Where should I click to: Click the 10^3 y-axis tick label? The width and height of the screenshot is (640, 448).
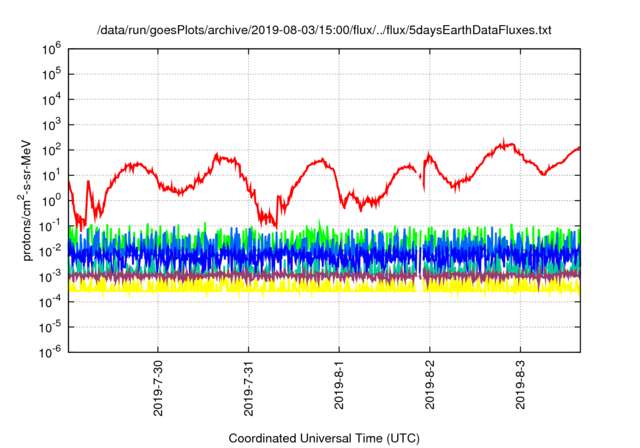51,125
